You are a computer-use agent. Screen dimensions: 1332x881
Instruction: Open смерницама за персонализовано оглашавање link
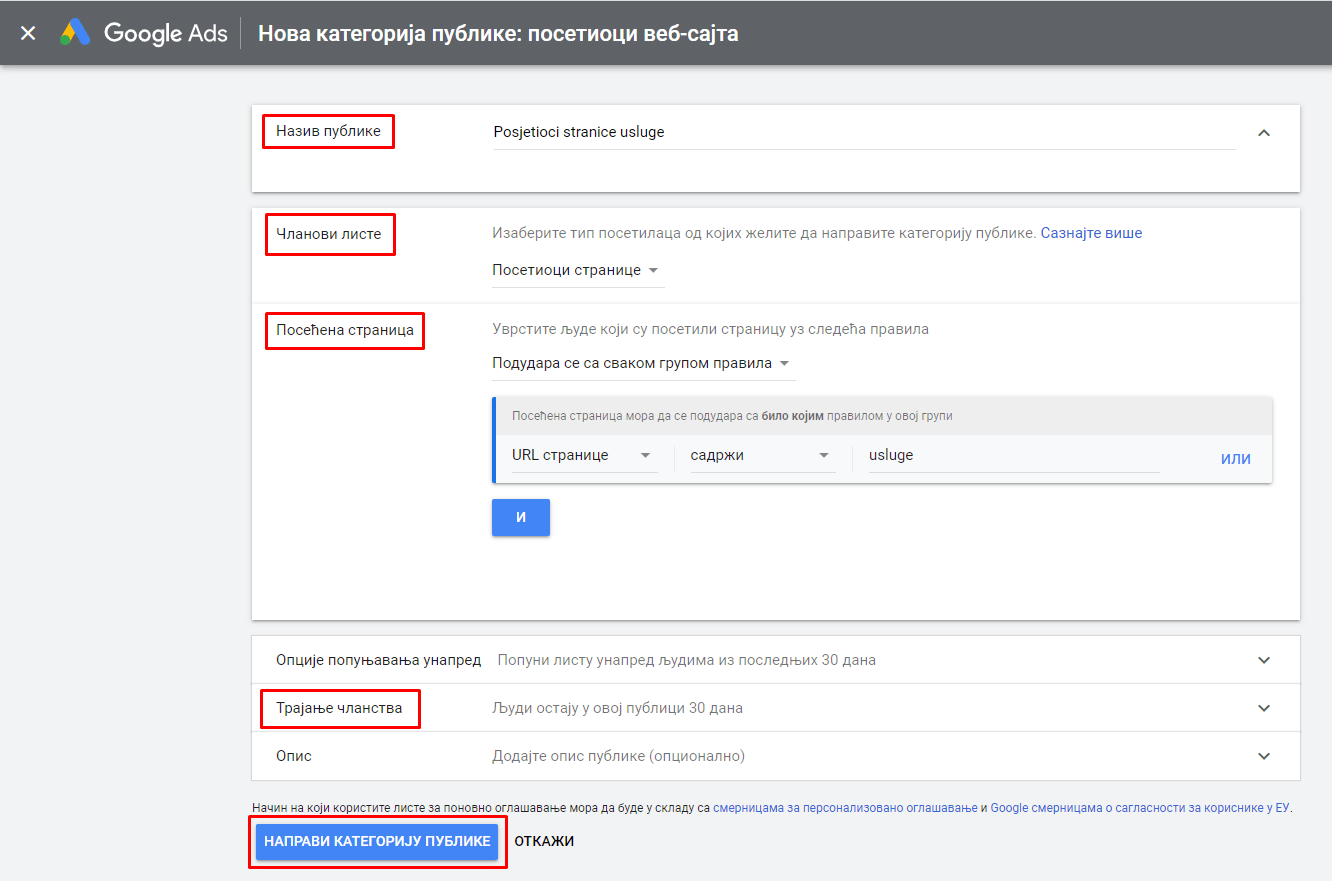(x=845, y=808)
